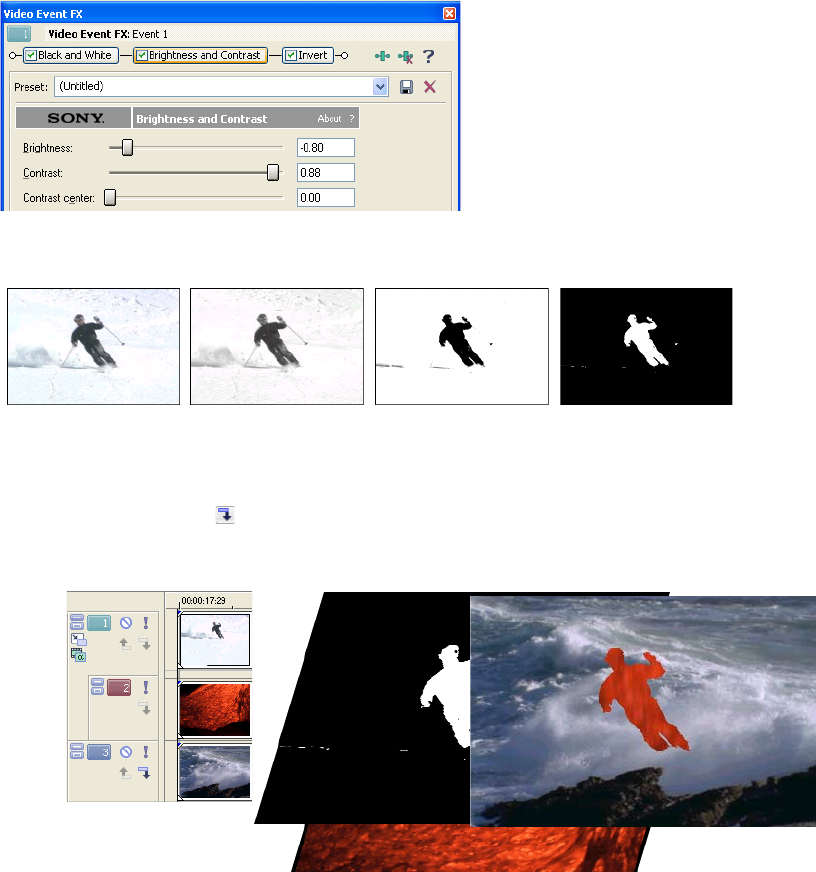This screenshot has height=872, width=816.
Task: Select the white silhouette on black thumbnail
Action: 646,346
